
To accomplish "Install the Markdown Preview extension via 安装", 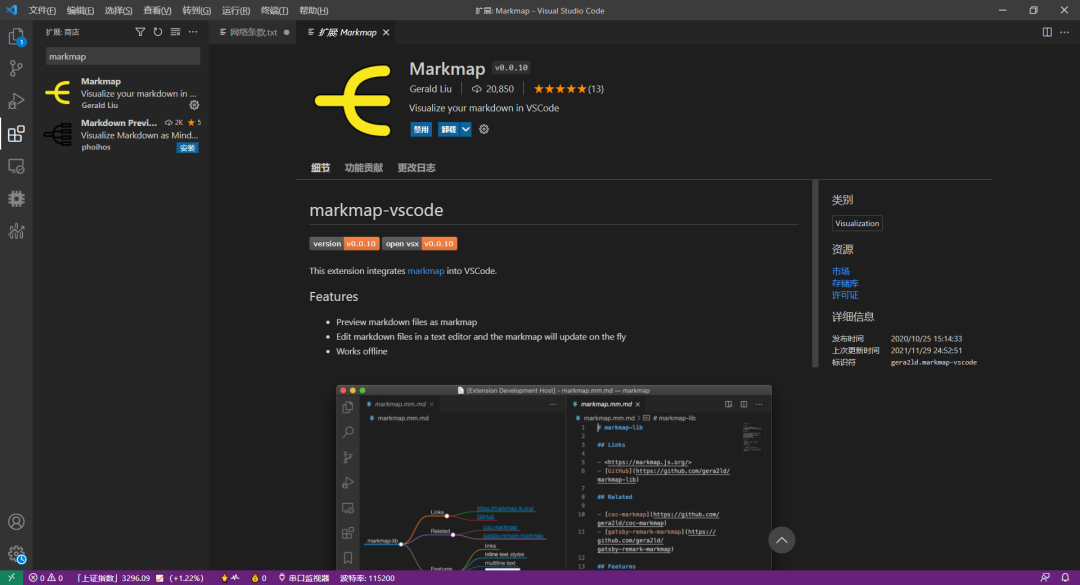I will click(x=187, y=148).
